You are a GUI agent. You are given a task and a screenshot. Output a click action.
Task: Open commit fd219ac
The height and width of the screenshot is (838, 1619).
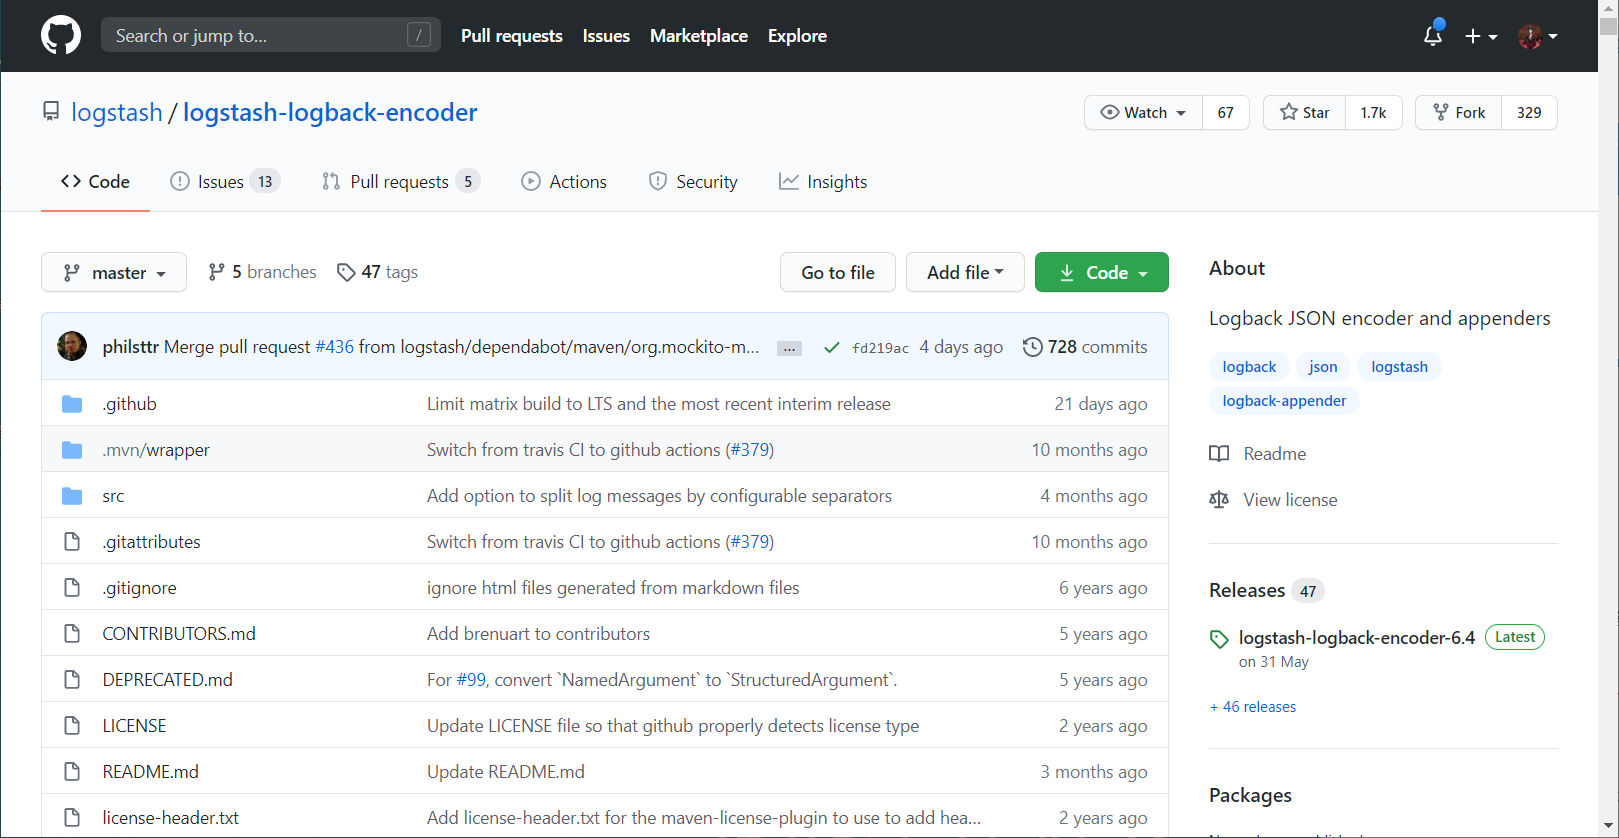880,348
